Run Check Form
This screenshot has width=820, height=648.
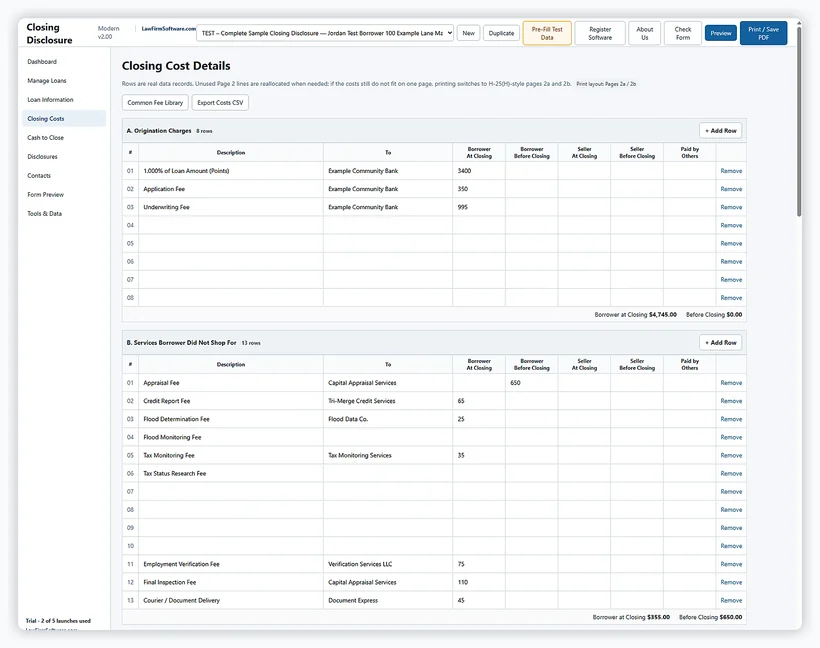682,33
